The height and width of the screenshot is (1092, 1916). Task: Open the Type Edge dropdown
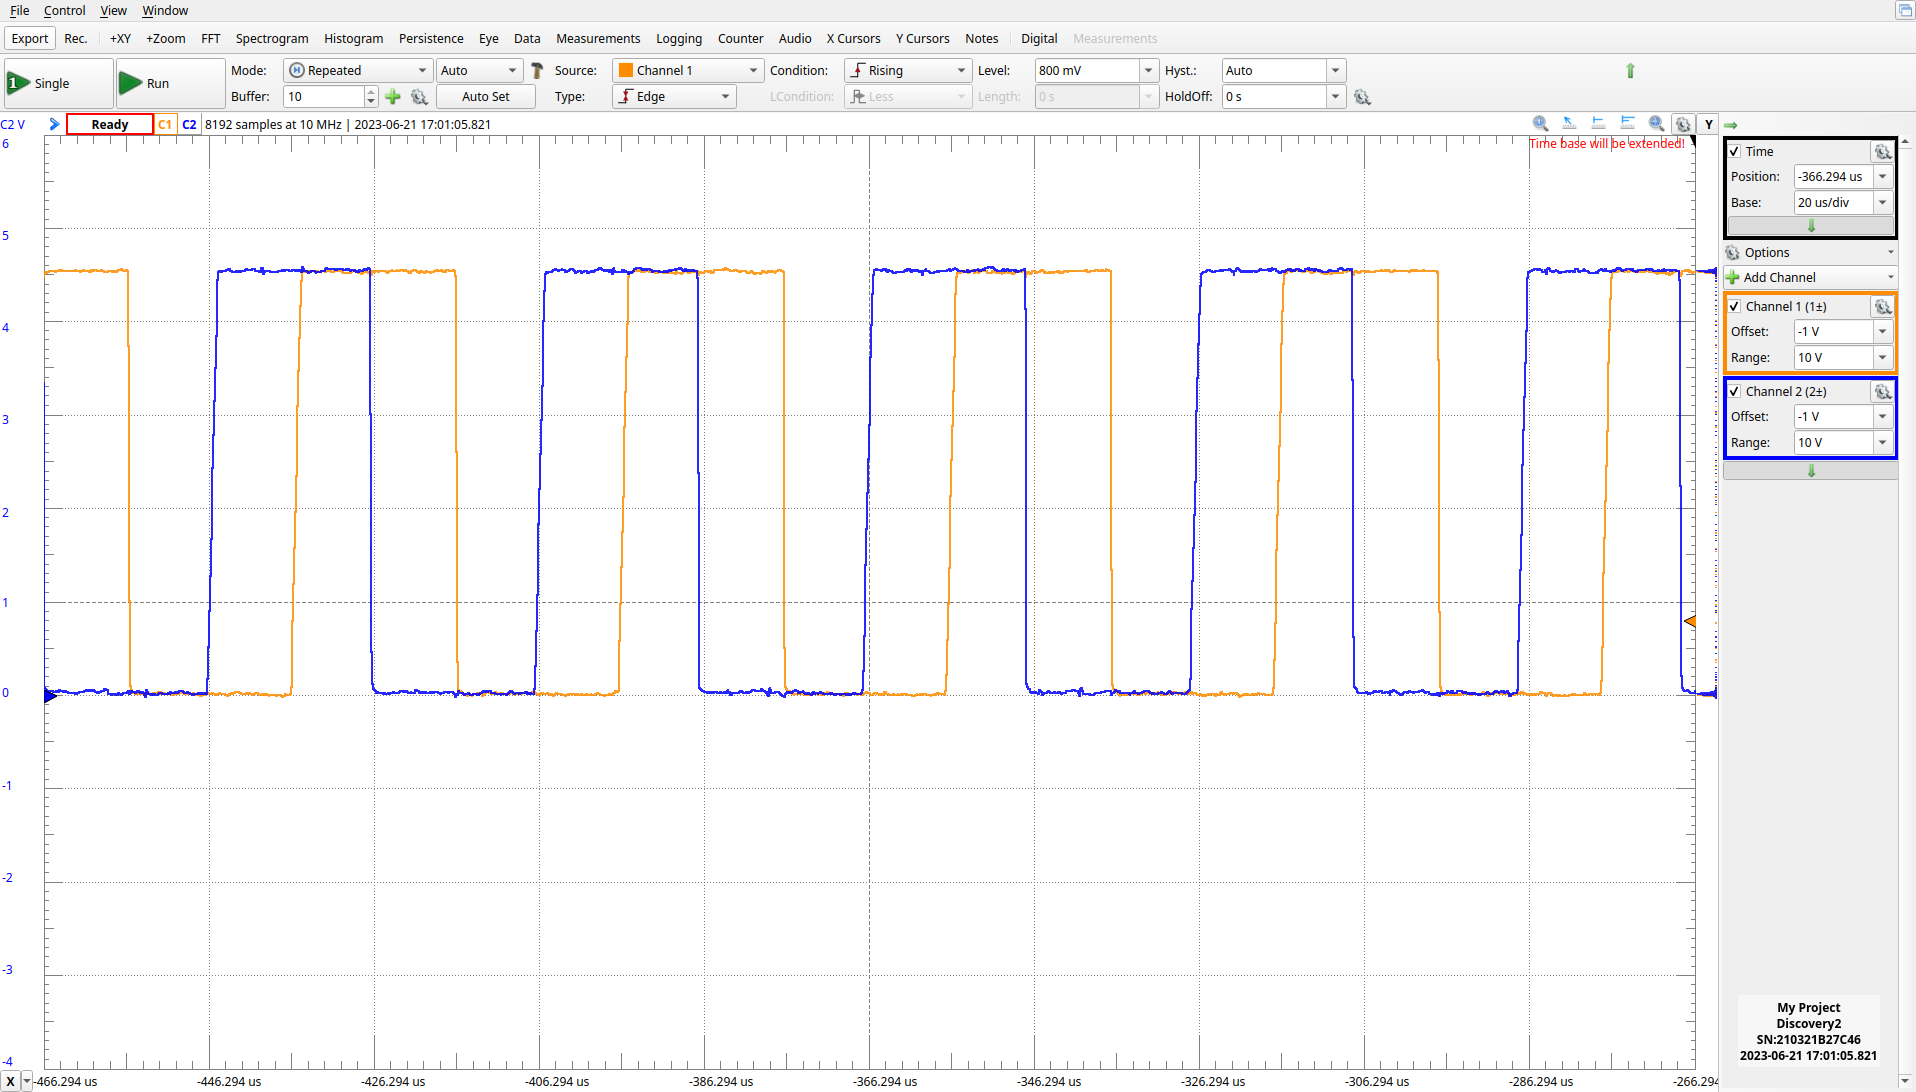pos(674,96)
